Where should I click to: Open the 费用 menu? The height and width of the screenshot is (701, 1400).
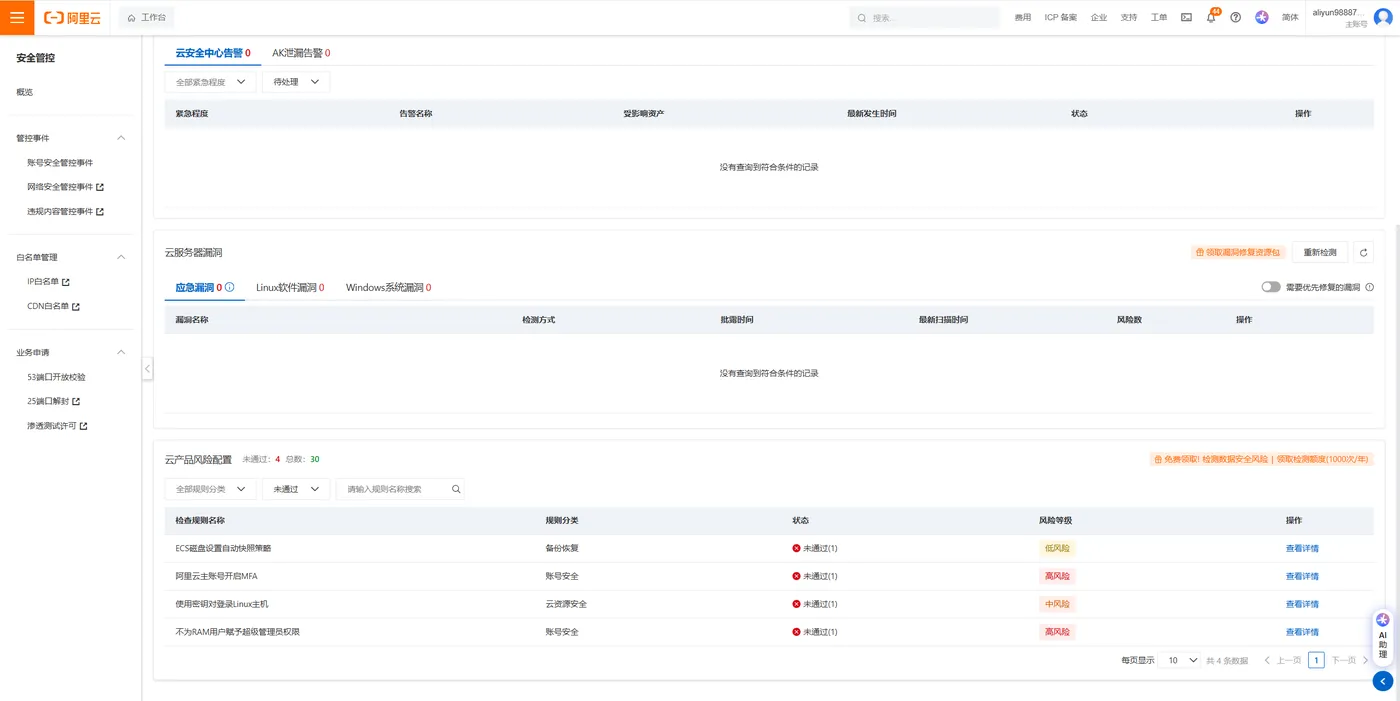click(1022, 18)
